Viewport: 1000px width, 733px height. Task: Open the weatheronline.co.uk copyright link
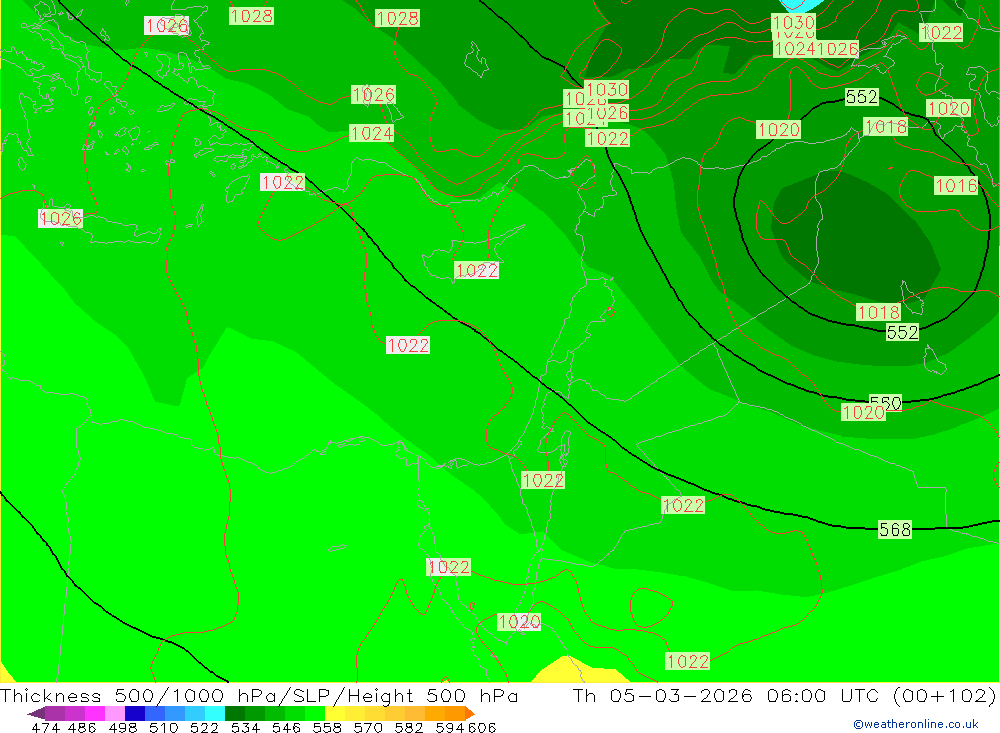click(916, 724)
